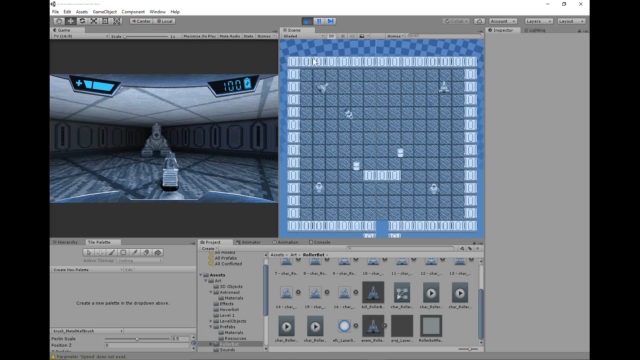Select the Rect transform tool
640x360 pixels.
(x=105, y=21)
